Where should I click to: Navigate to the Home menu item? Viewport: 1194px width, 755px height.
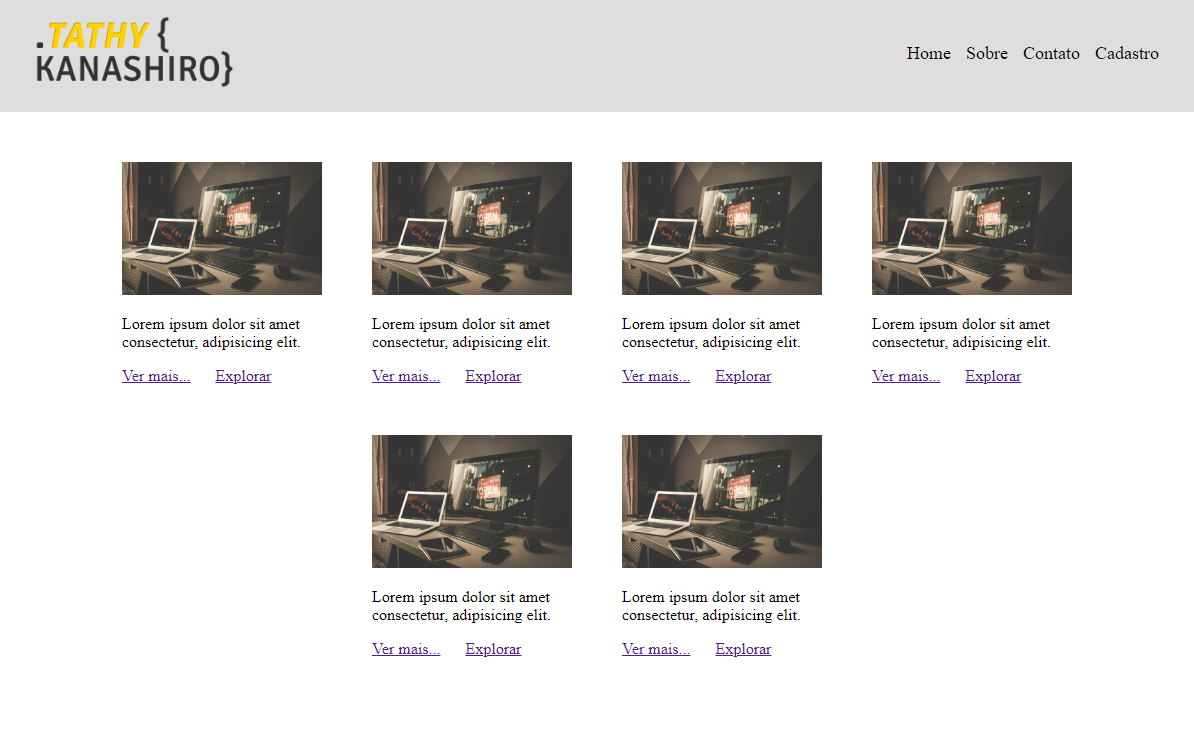[x=928, y=54]
